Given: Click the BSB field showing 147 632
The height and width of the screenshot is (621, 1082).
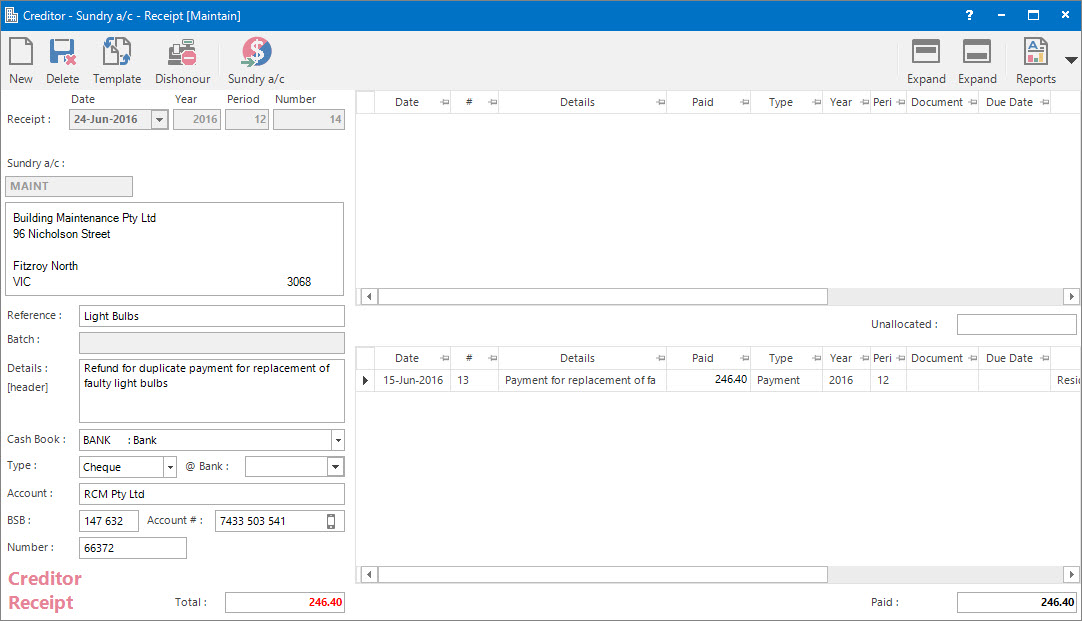Looking at the screenshot, I should click(x=108, y=521).
